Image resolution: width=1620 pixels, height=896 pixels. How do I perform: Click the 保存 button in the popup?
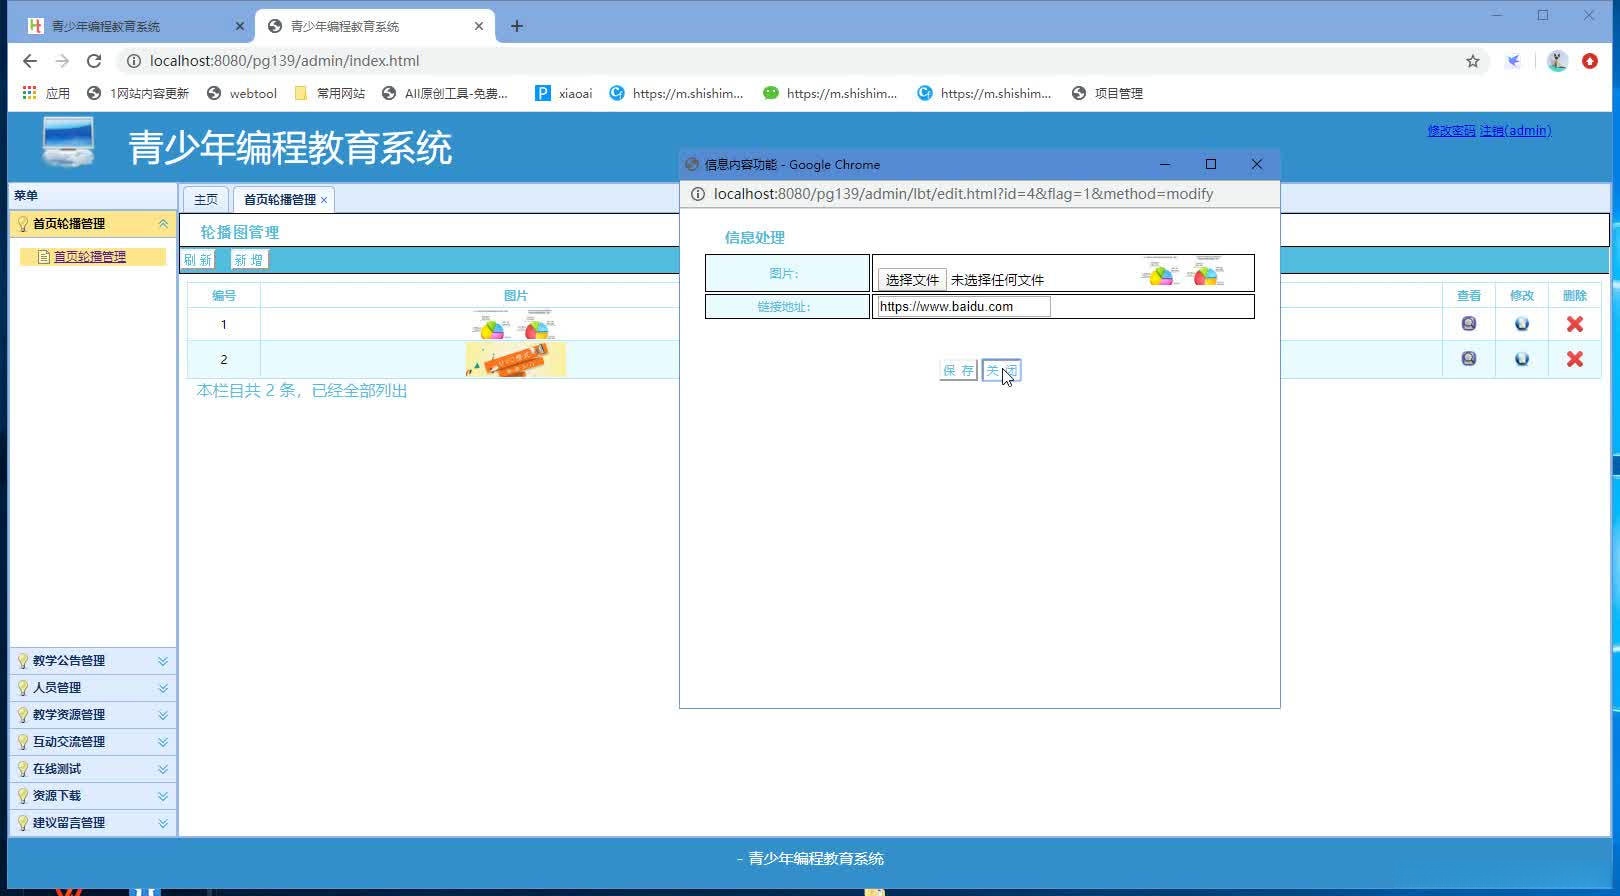(958, 371)
